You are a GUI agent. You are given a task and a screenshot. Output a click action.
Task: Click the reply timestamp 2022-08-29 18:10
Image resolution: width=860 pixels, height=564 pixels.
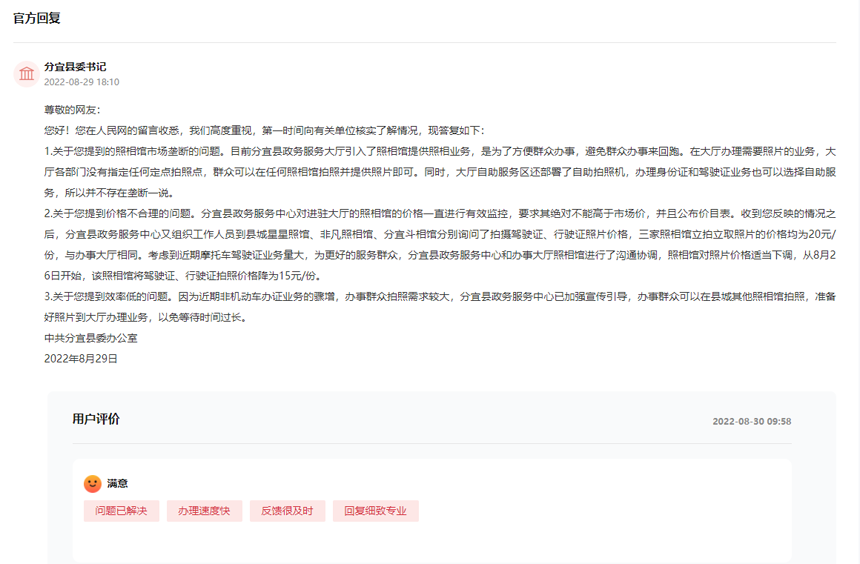tap(81, 82)
